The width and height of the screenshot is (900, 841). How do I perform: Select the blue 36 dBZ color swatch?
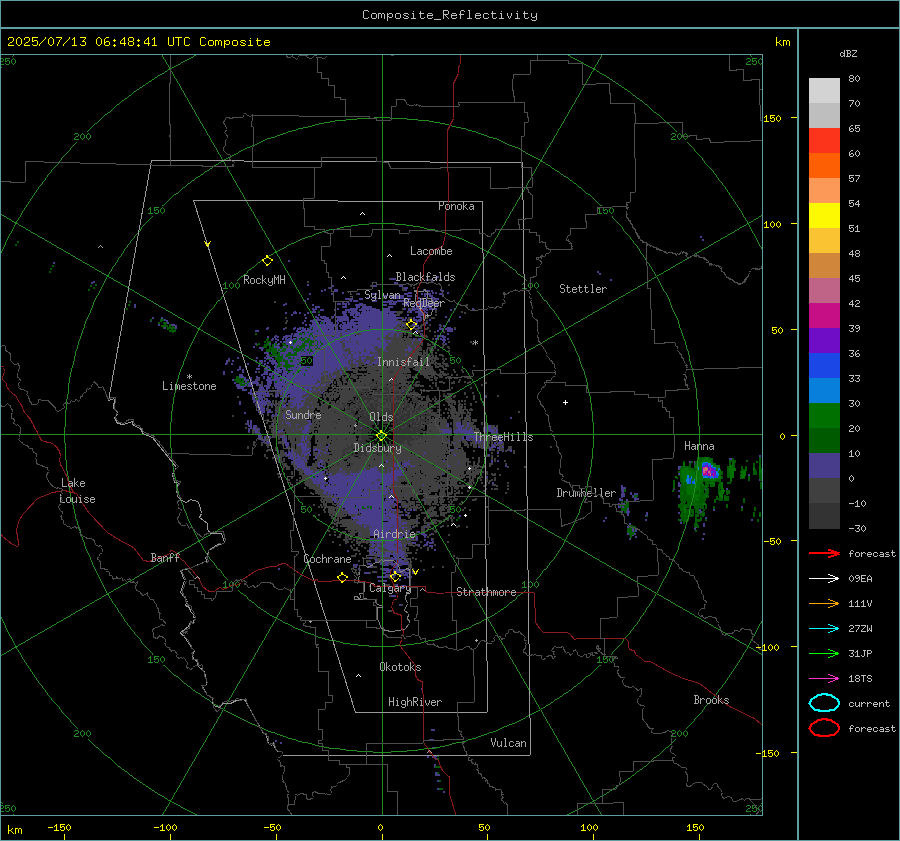click(824, 365)
